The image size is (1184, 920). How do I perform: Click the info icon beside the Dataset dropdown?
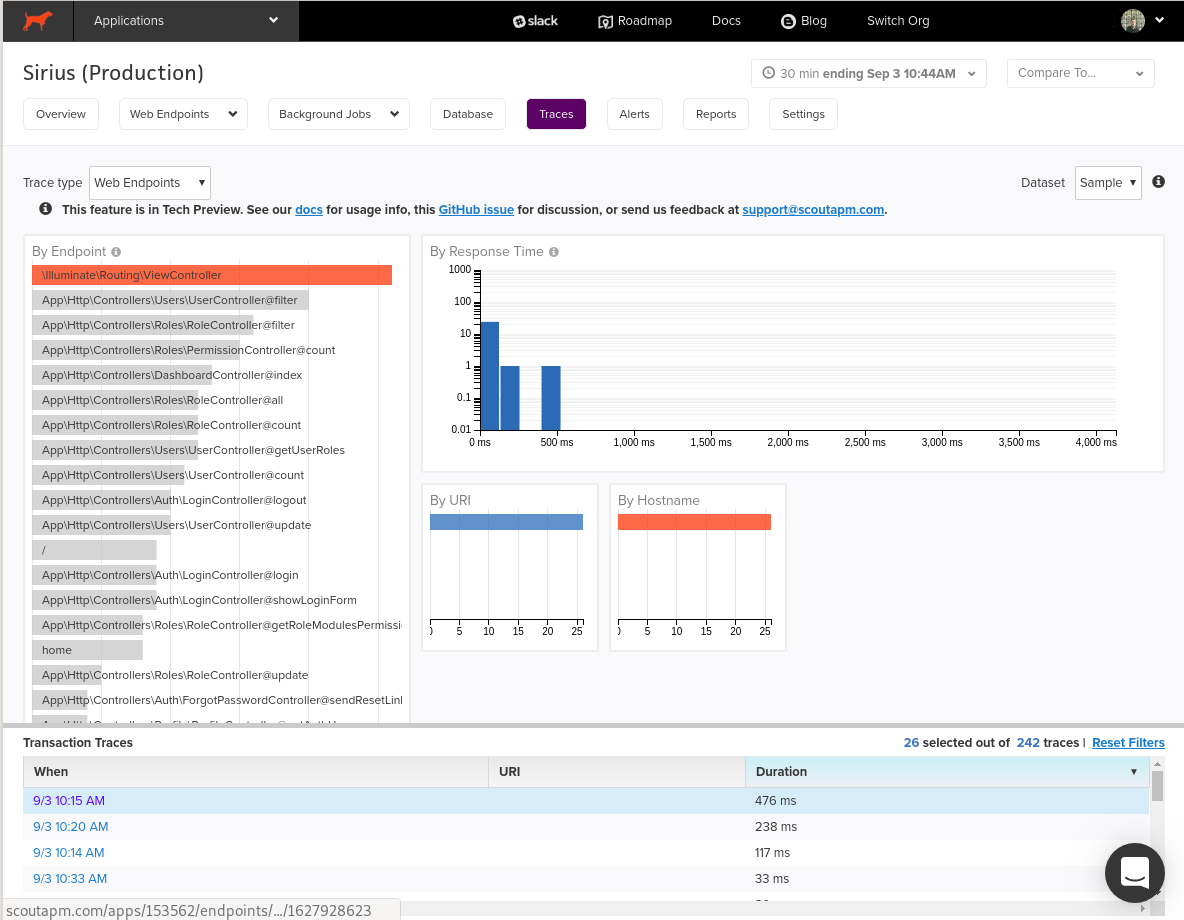1158,181
